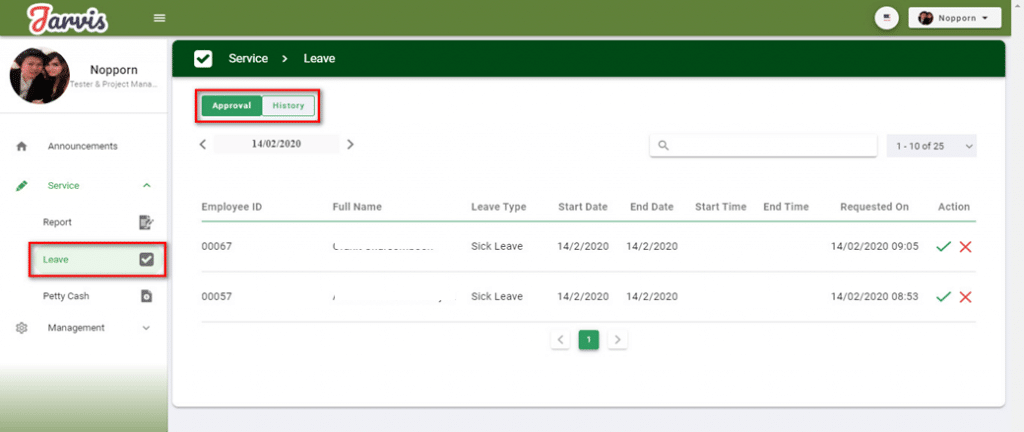Open Announcements in the sidebar
Viewport: 1024px width, 432px height.
[82, 146]
